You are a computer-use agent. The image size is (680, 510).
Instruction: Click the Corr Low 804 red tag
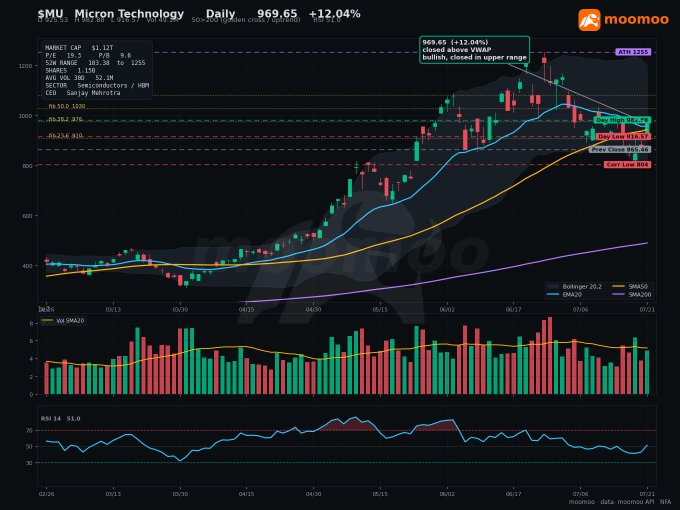click(627, 165)
